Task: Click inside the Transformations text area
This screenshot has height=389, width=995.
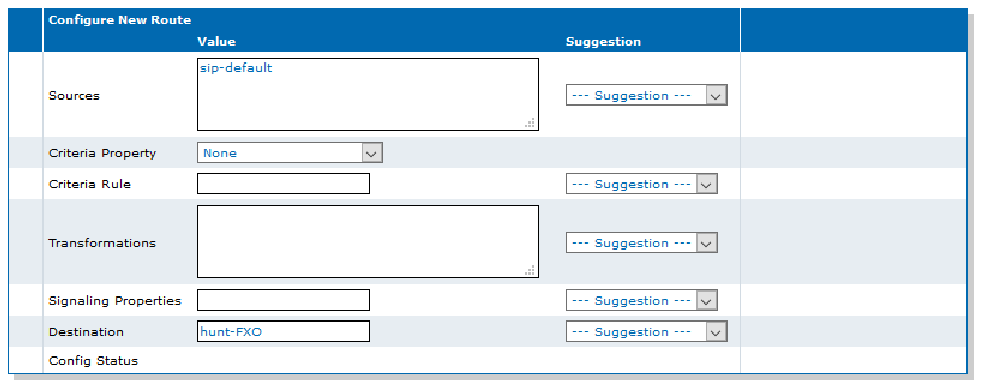Action: pos(367,241)
